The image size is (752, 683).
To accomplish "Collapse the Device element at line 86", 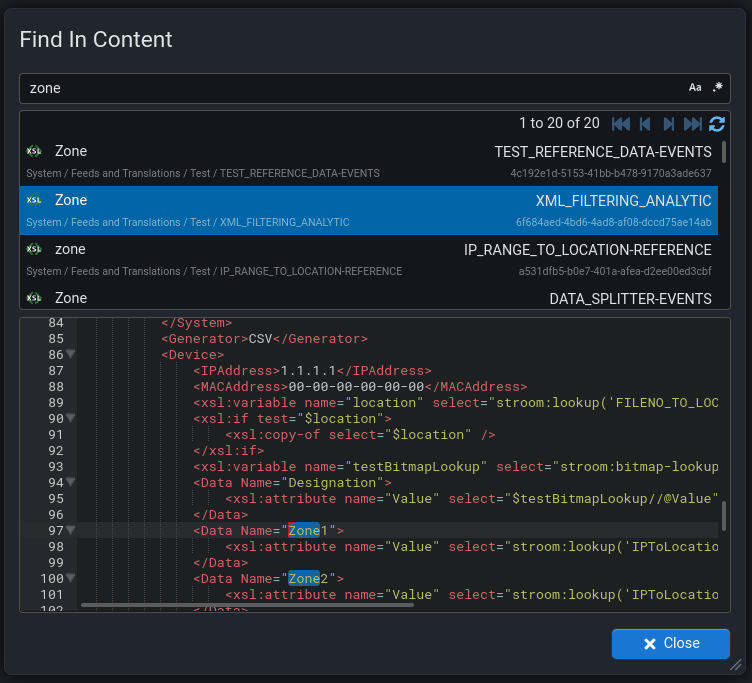I will coord(71,355).
